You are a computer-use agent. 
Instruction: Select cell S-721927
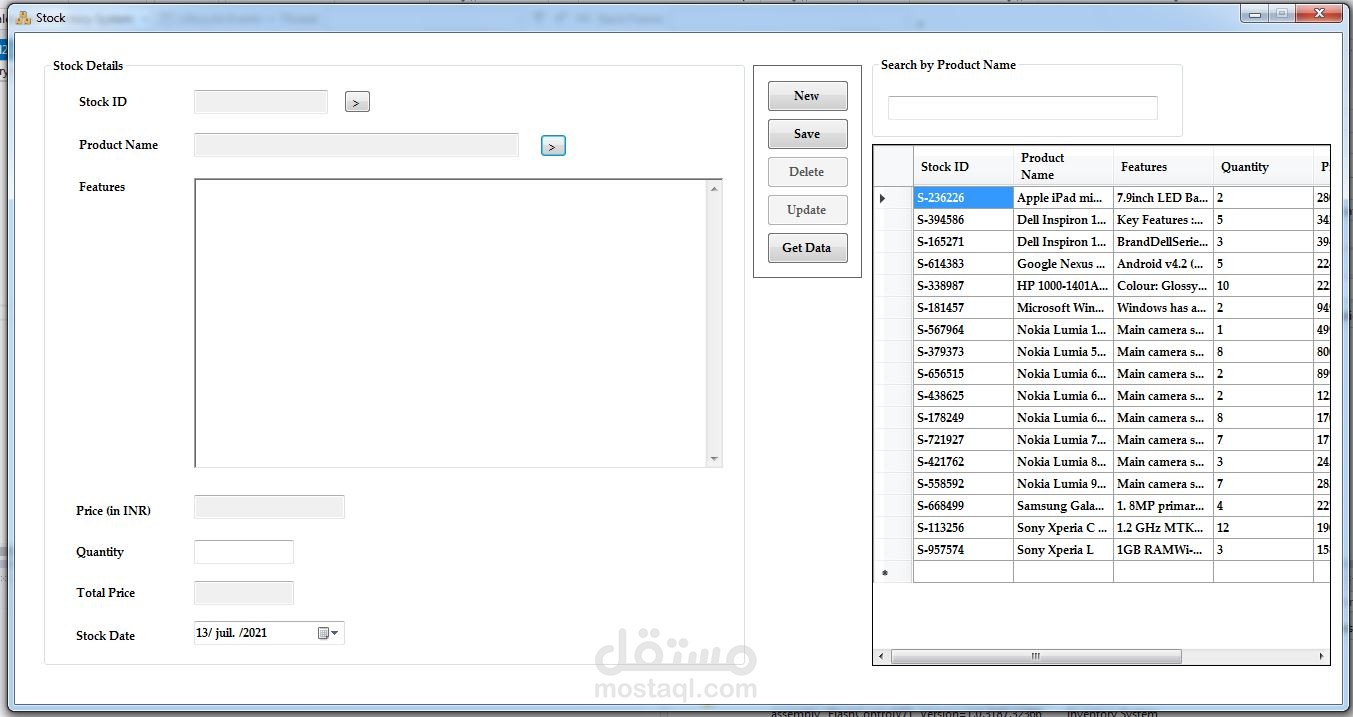963,440
